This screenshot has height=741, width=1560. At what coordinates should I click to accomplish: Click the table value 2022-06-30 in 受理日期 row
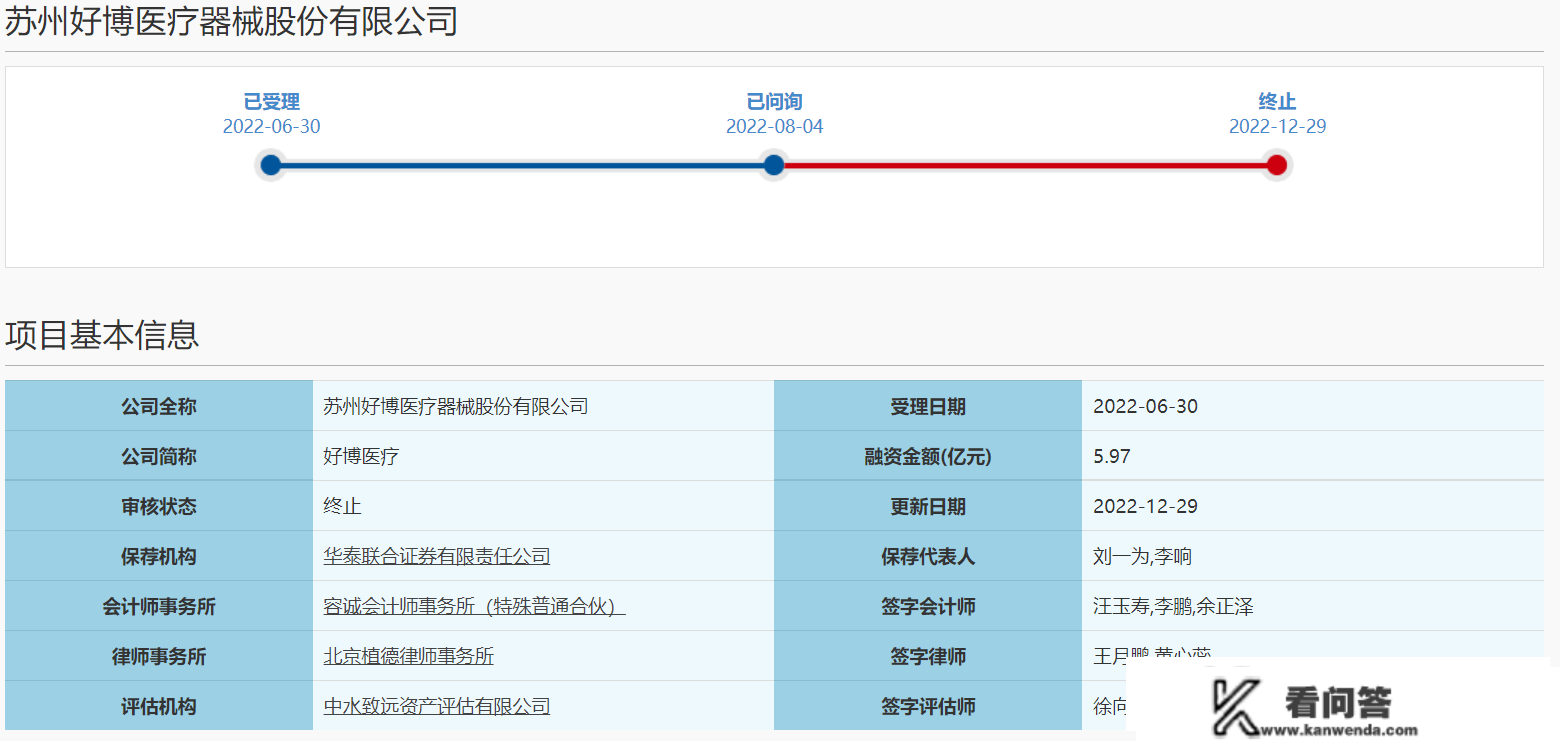pos(1145,406)
